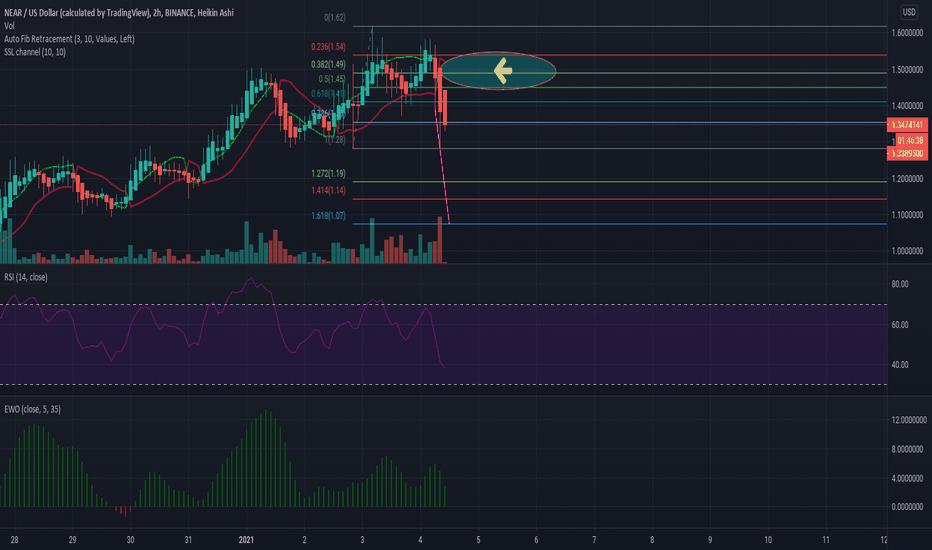Click the 1.618(1.07) Fibonacci extension label
932x550 pixels.
tap(328, 215)
